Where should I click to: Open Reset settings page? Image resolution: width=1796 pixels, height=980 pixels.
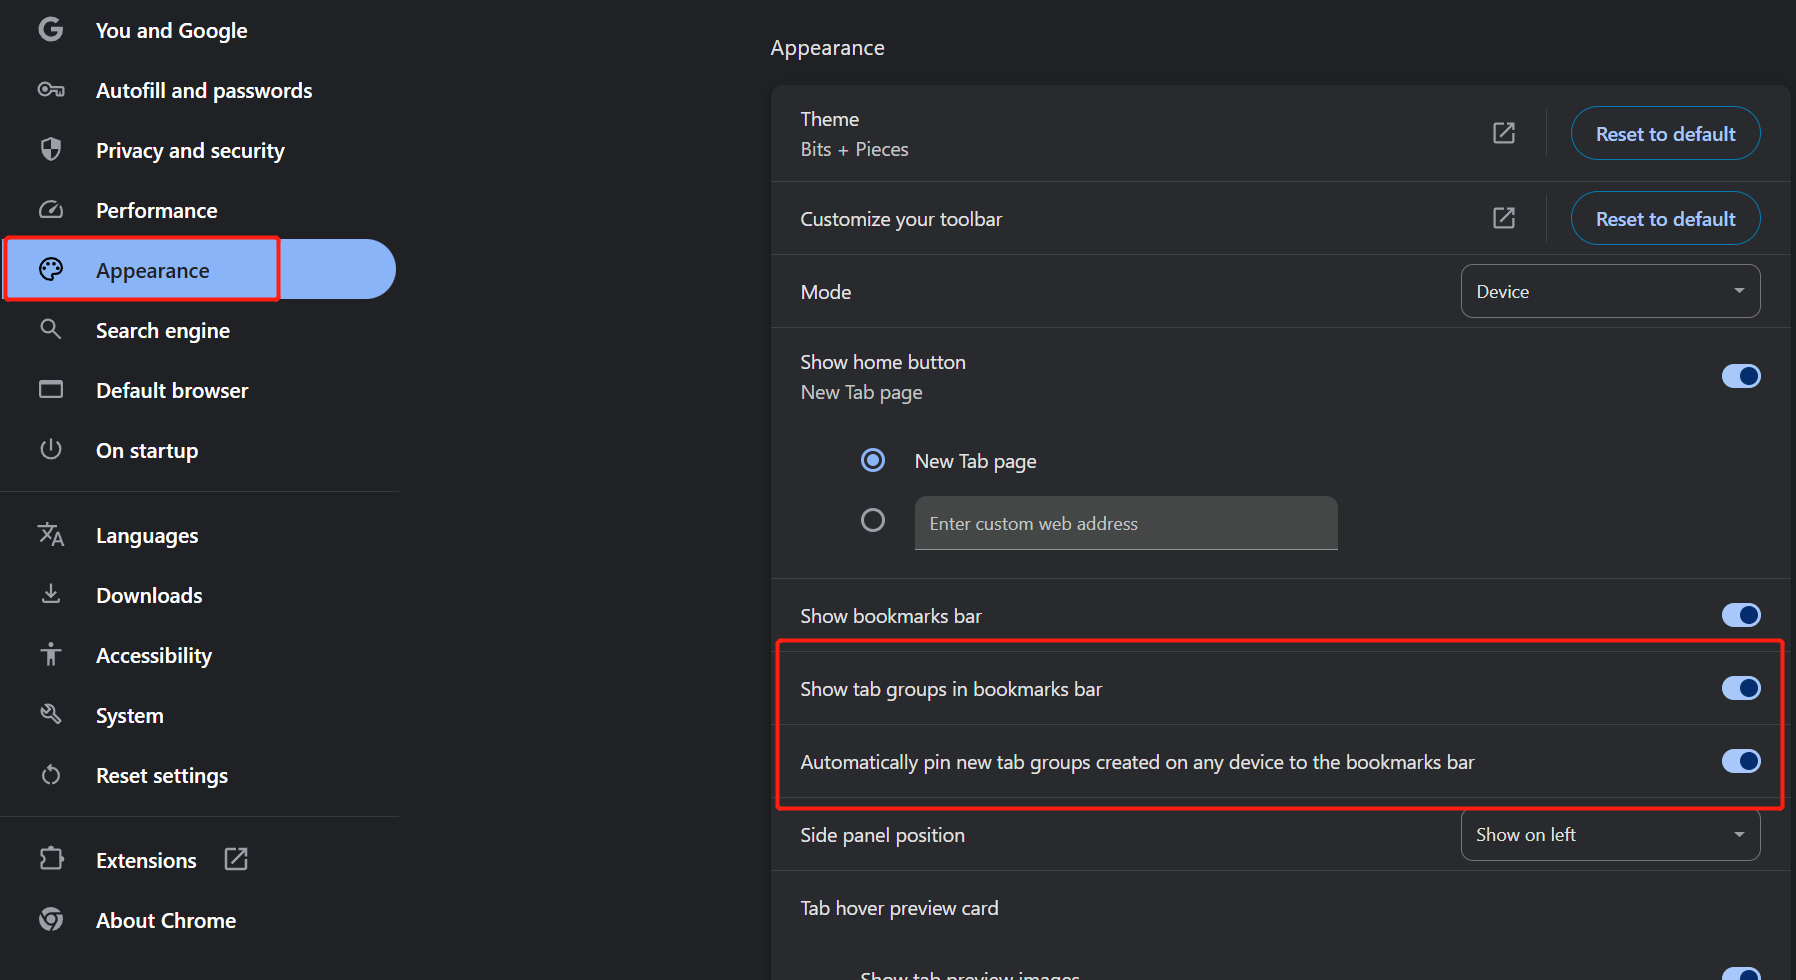[162, 776]
